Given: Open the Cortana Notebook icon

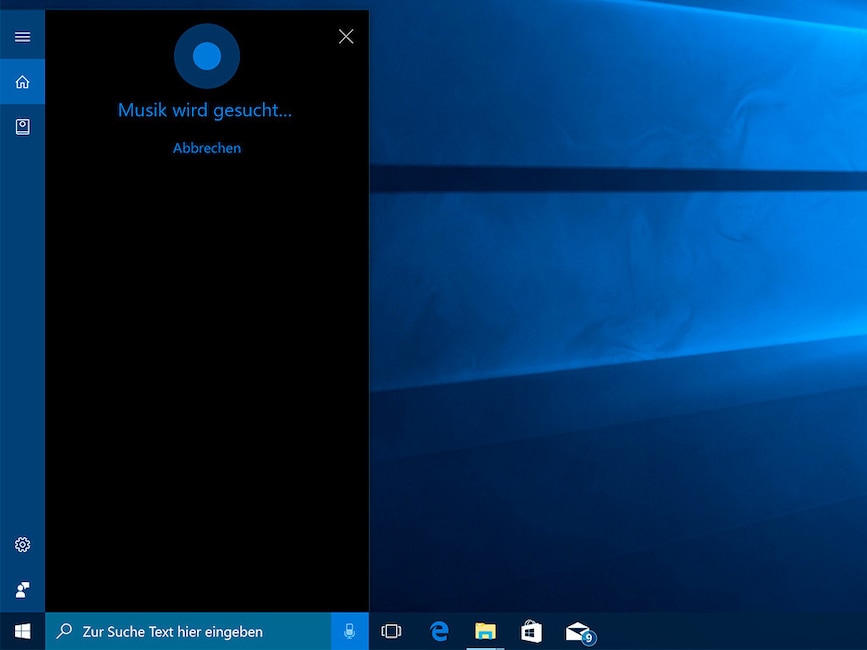Looking at the screenshot, I should (x=22, y=127).
